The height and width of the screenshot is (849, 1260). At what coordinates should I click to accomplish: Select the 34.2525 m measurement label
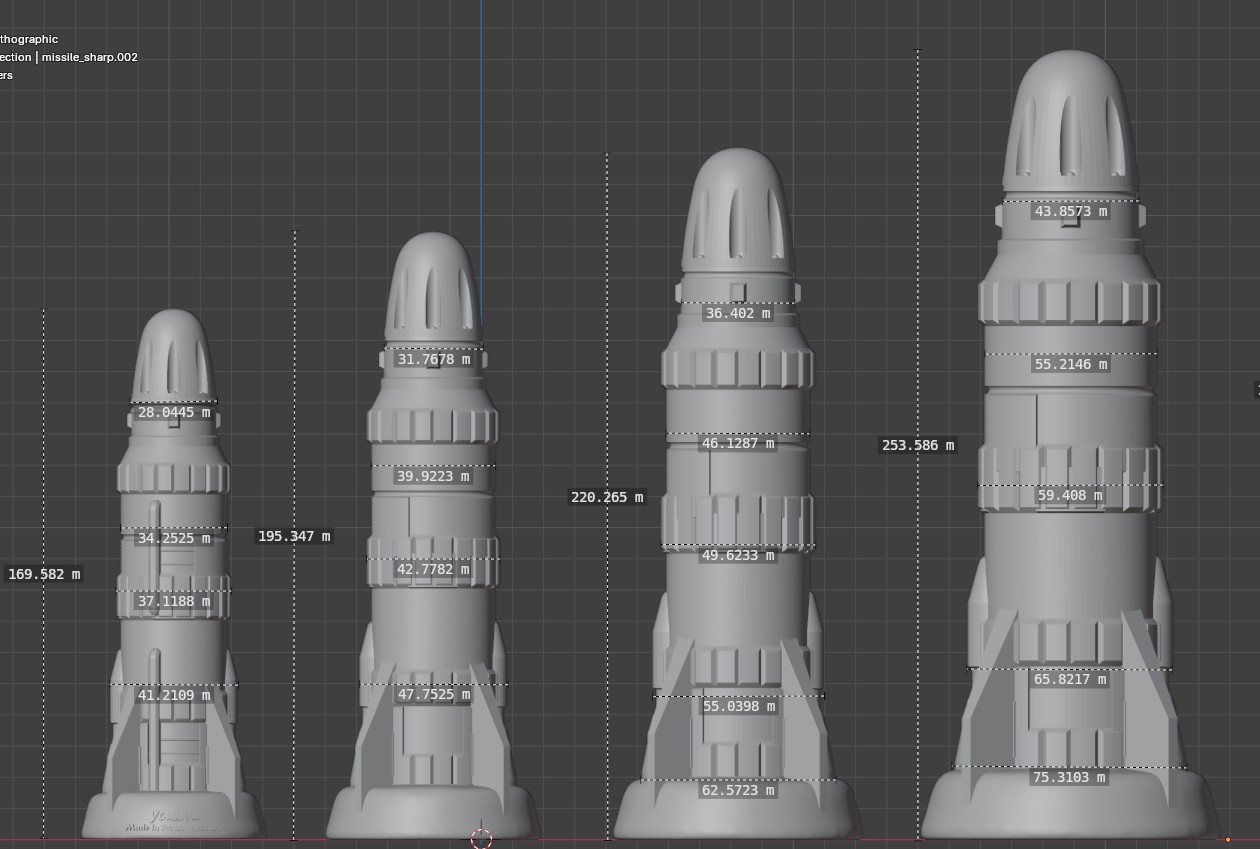(174, 538)
